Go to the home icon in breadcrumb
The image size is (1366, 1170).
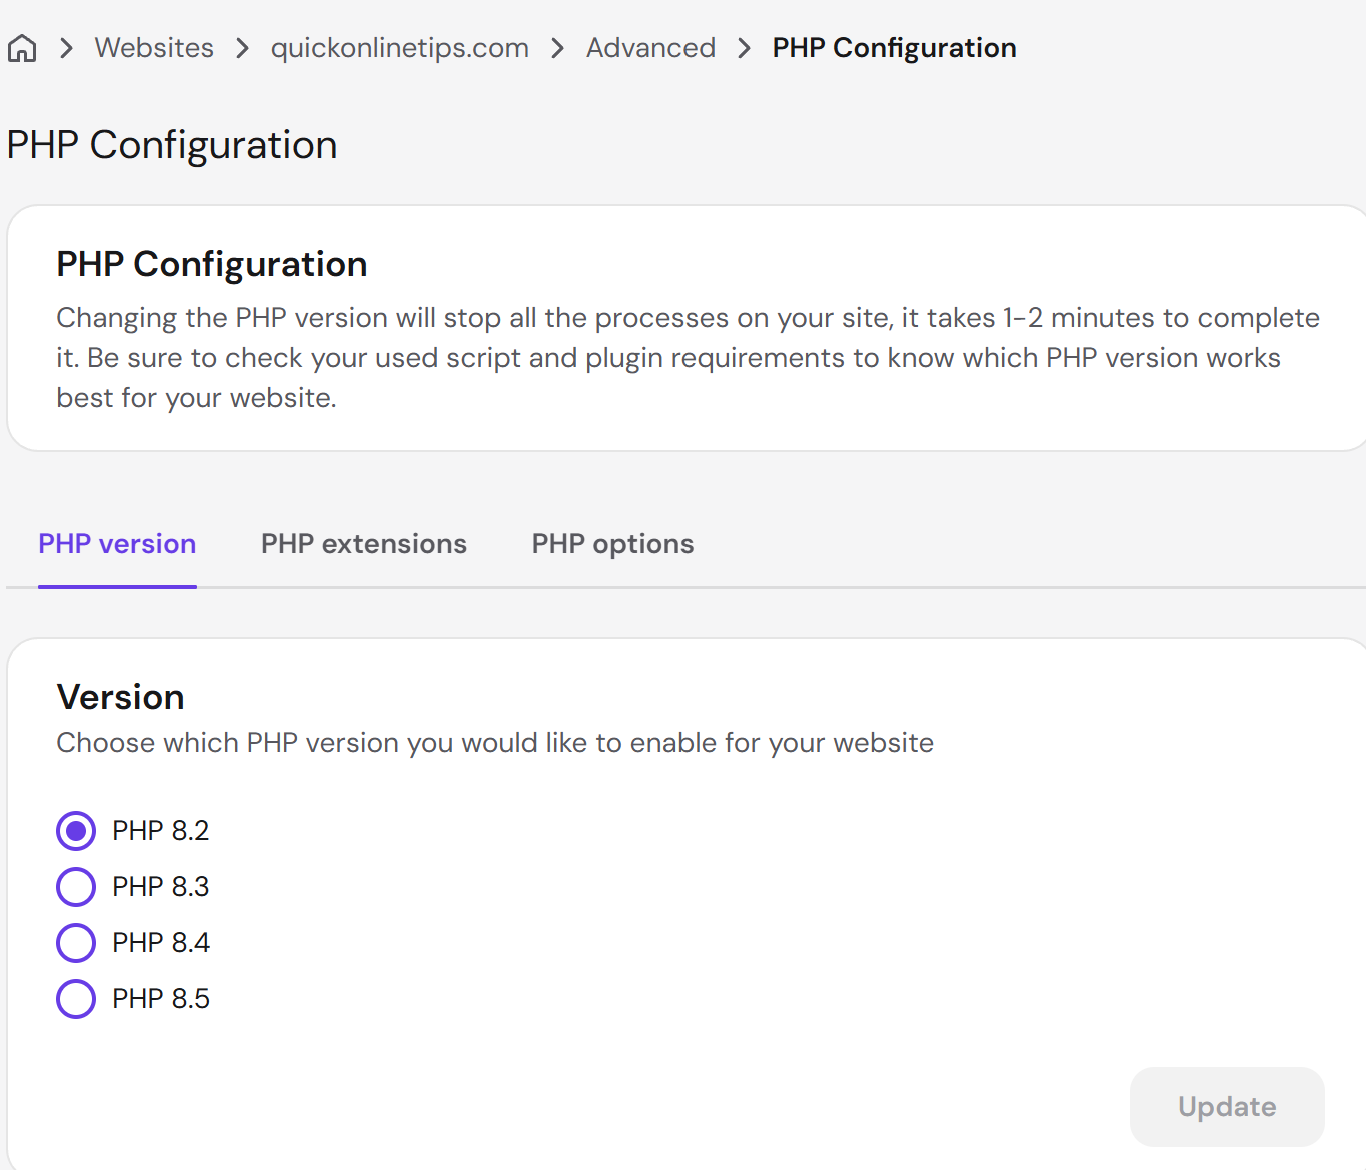pyautogui.click(x=22, y=48)
